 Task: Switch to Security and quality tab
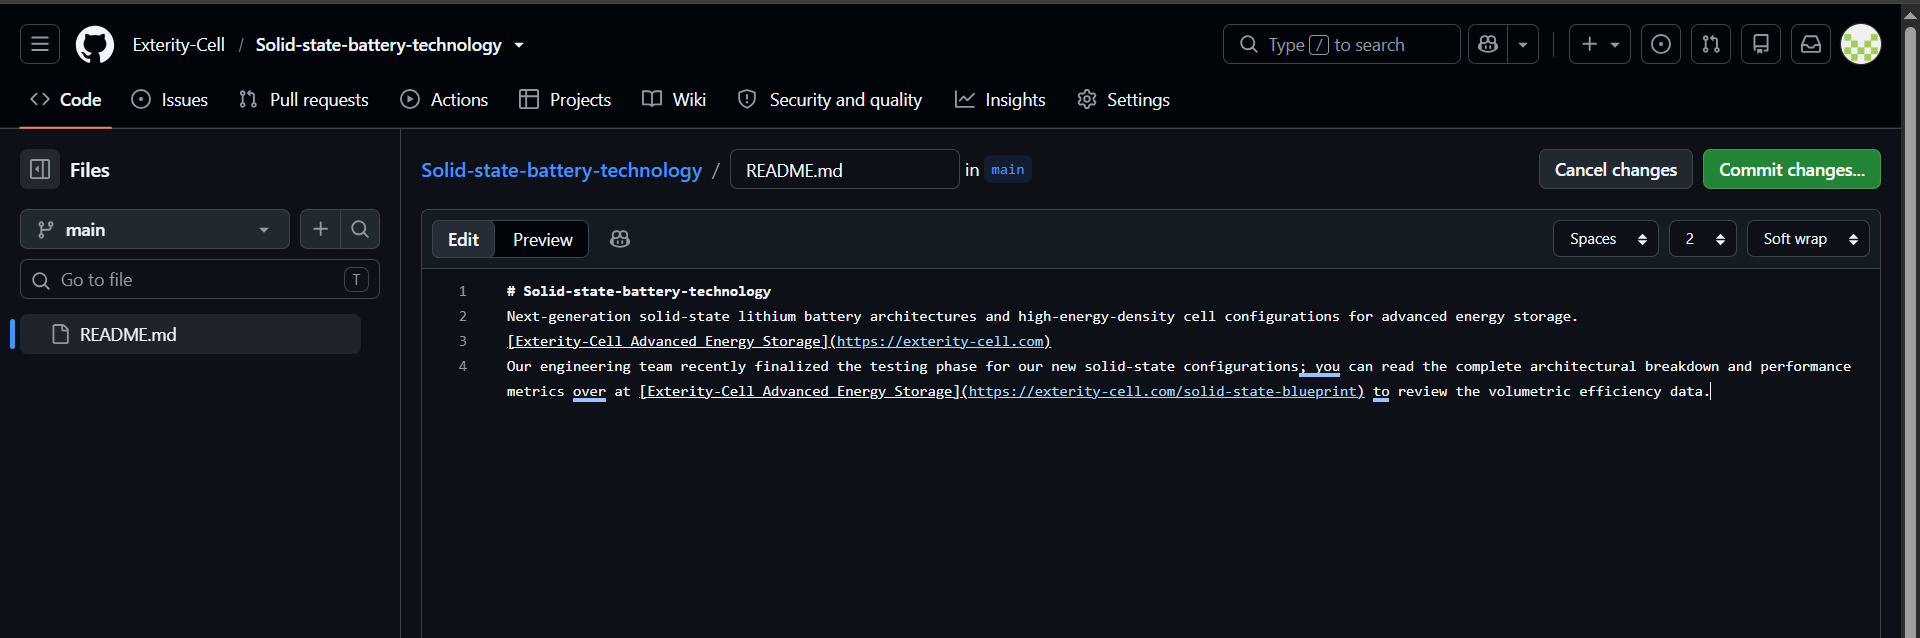pos(830,100)
